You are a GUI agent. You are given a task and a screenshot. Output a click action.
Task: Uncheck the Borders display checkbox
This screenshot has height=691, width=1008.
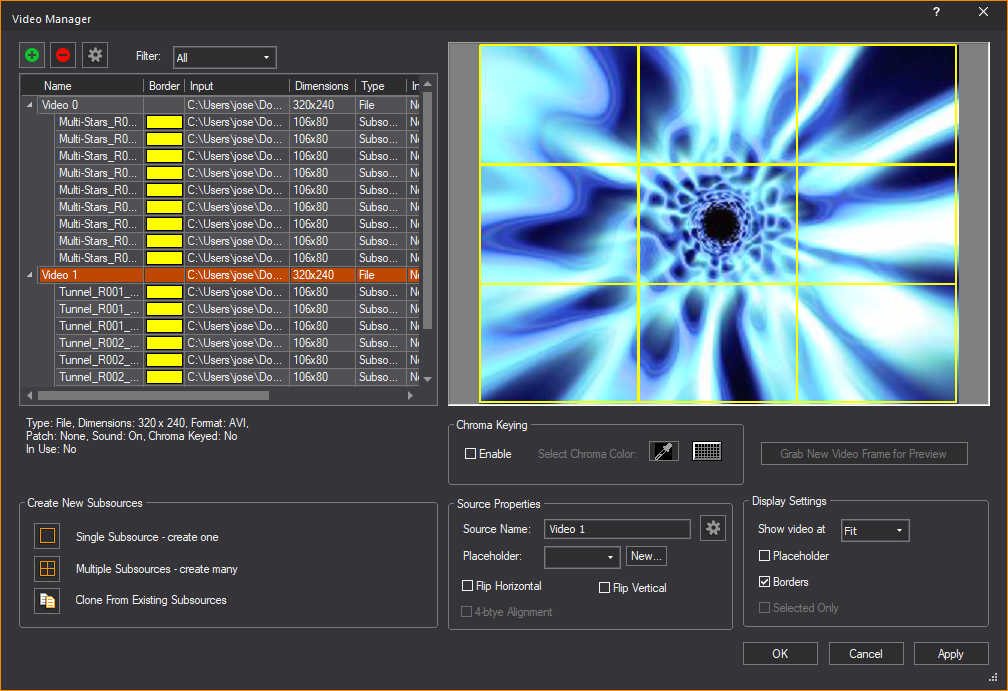point(765,582)
